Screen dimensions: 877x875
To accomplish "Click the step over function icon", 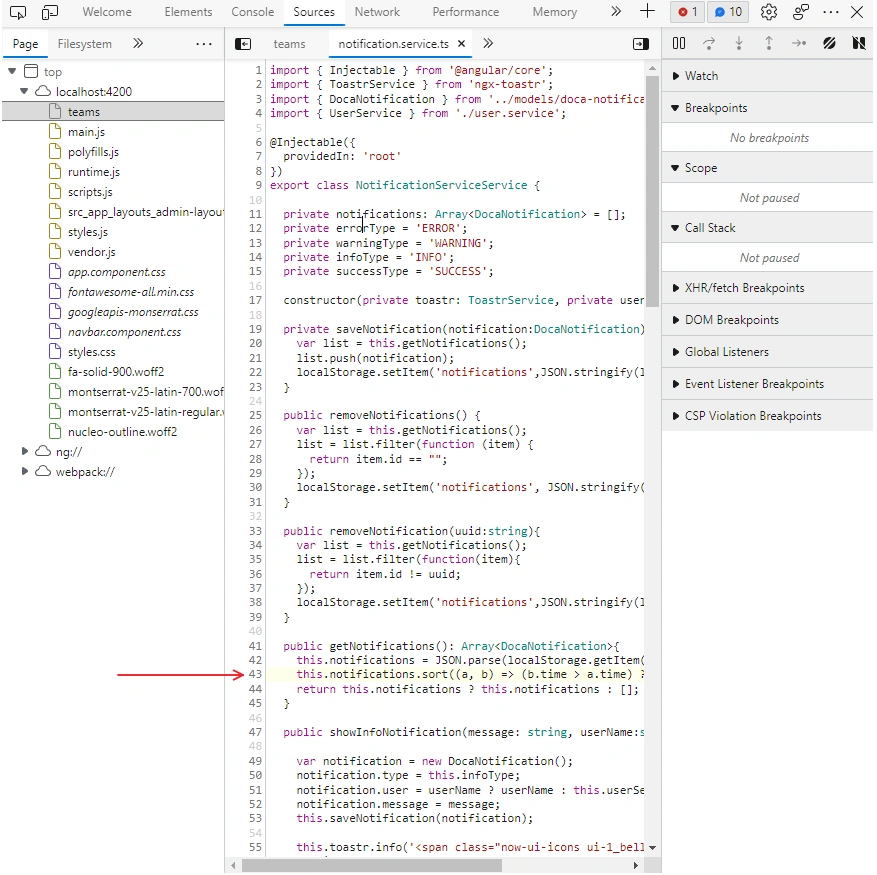I will coord(709,44).
